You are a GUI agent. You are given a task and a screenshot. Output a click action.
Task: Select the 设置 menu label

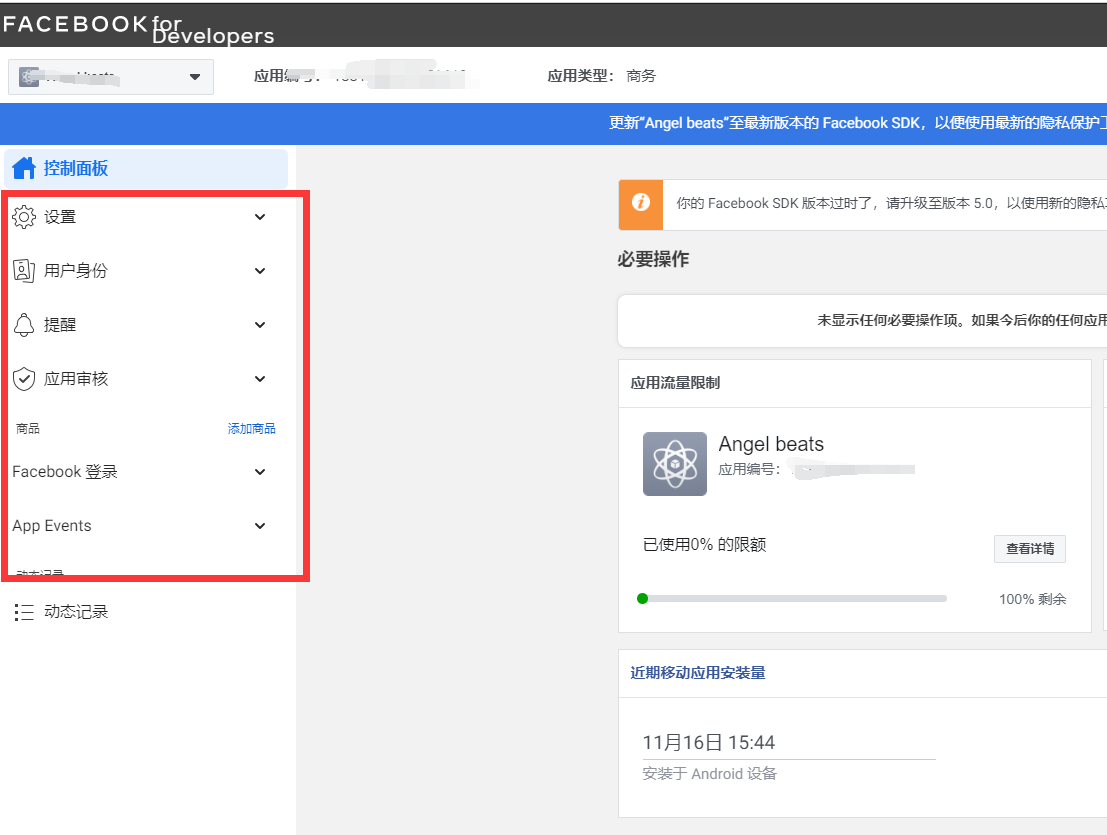[60, 217]
